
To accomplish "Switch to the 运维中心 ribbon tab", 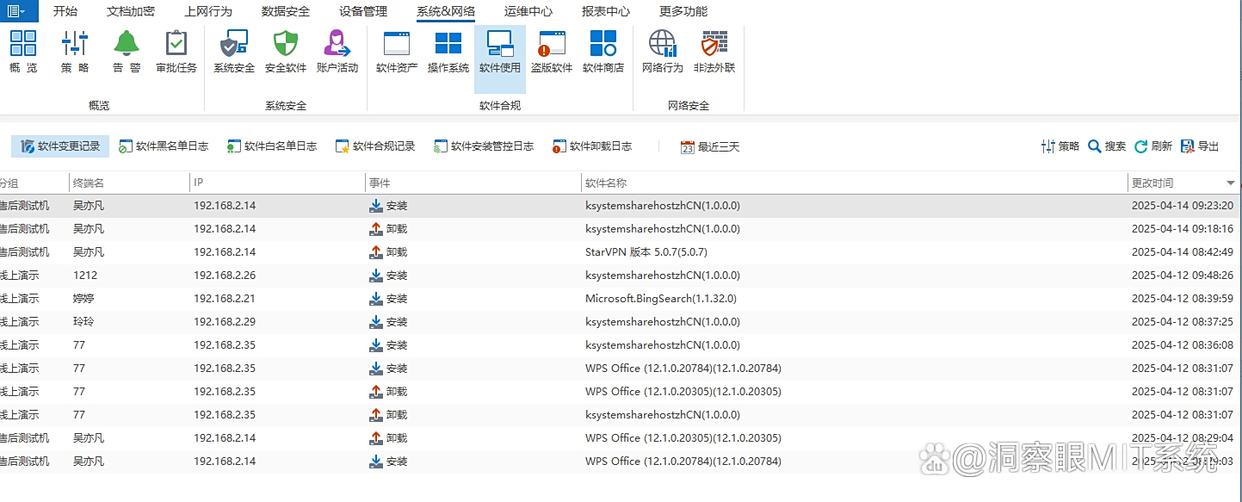I will 528,12.
